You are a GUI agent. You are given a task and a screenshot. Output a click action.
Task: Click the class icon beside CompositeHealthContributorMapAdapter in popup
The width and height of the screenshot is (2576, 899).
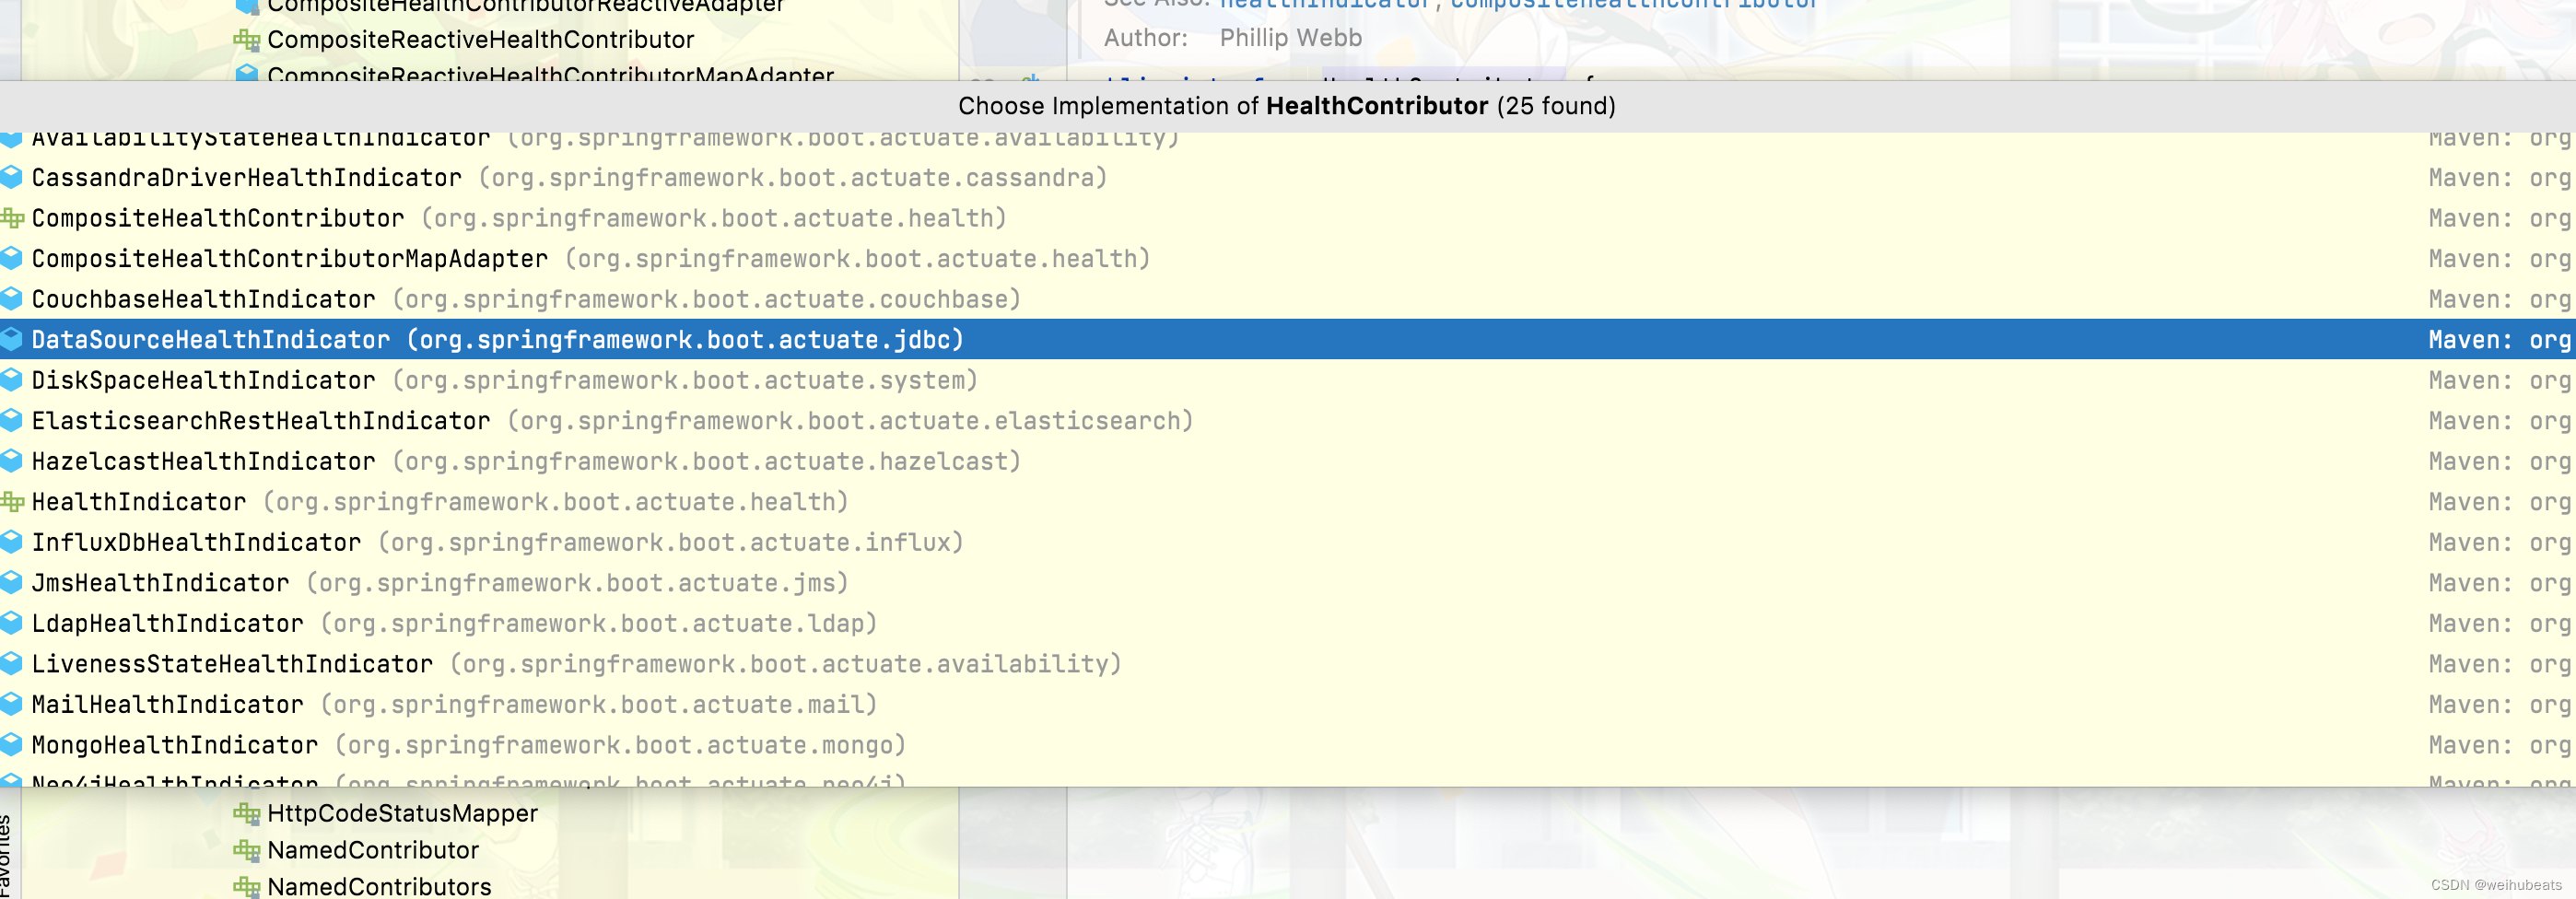pos(11,258)
